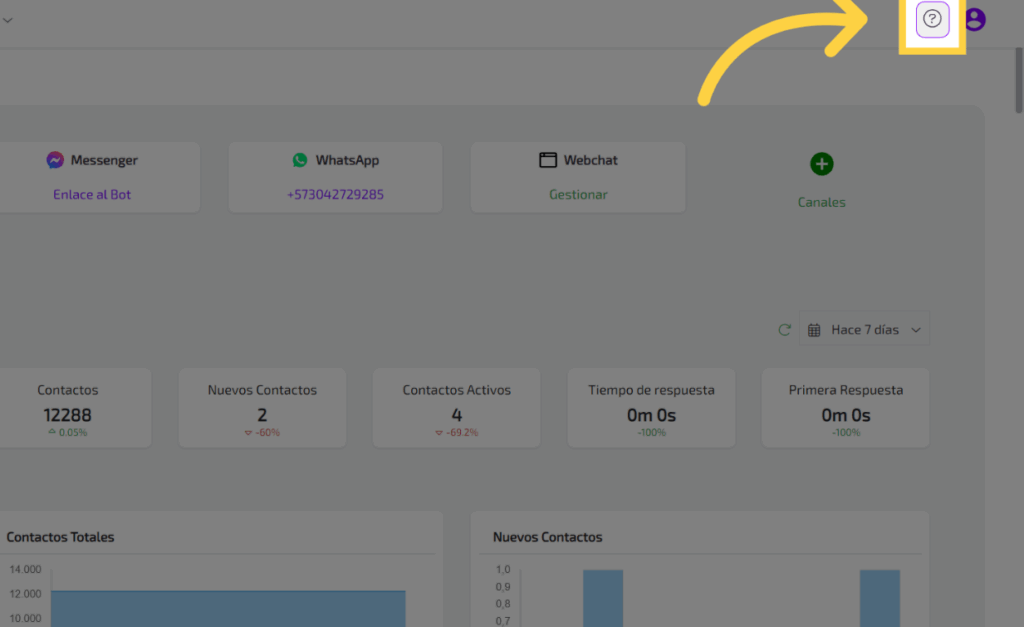1024x627 pixels.
Task: Select the Contactos Activos stat card
Action: [456, 408]
